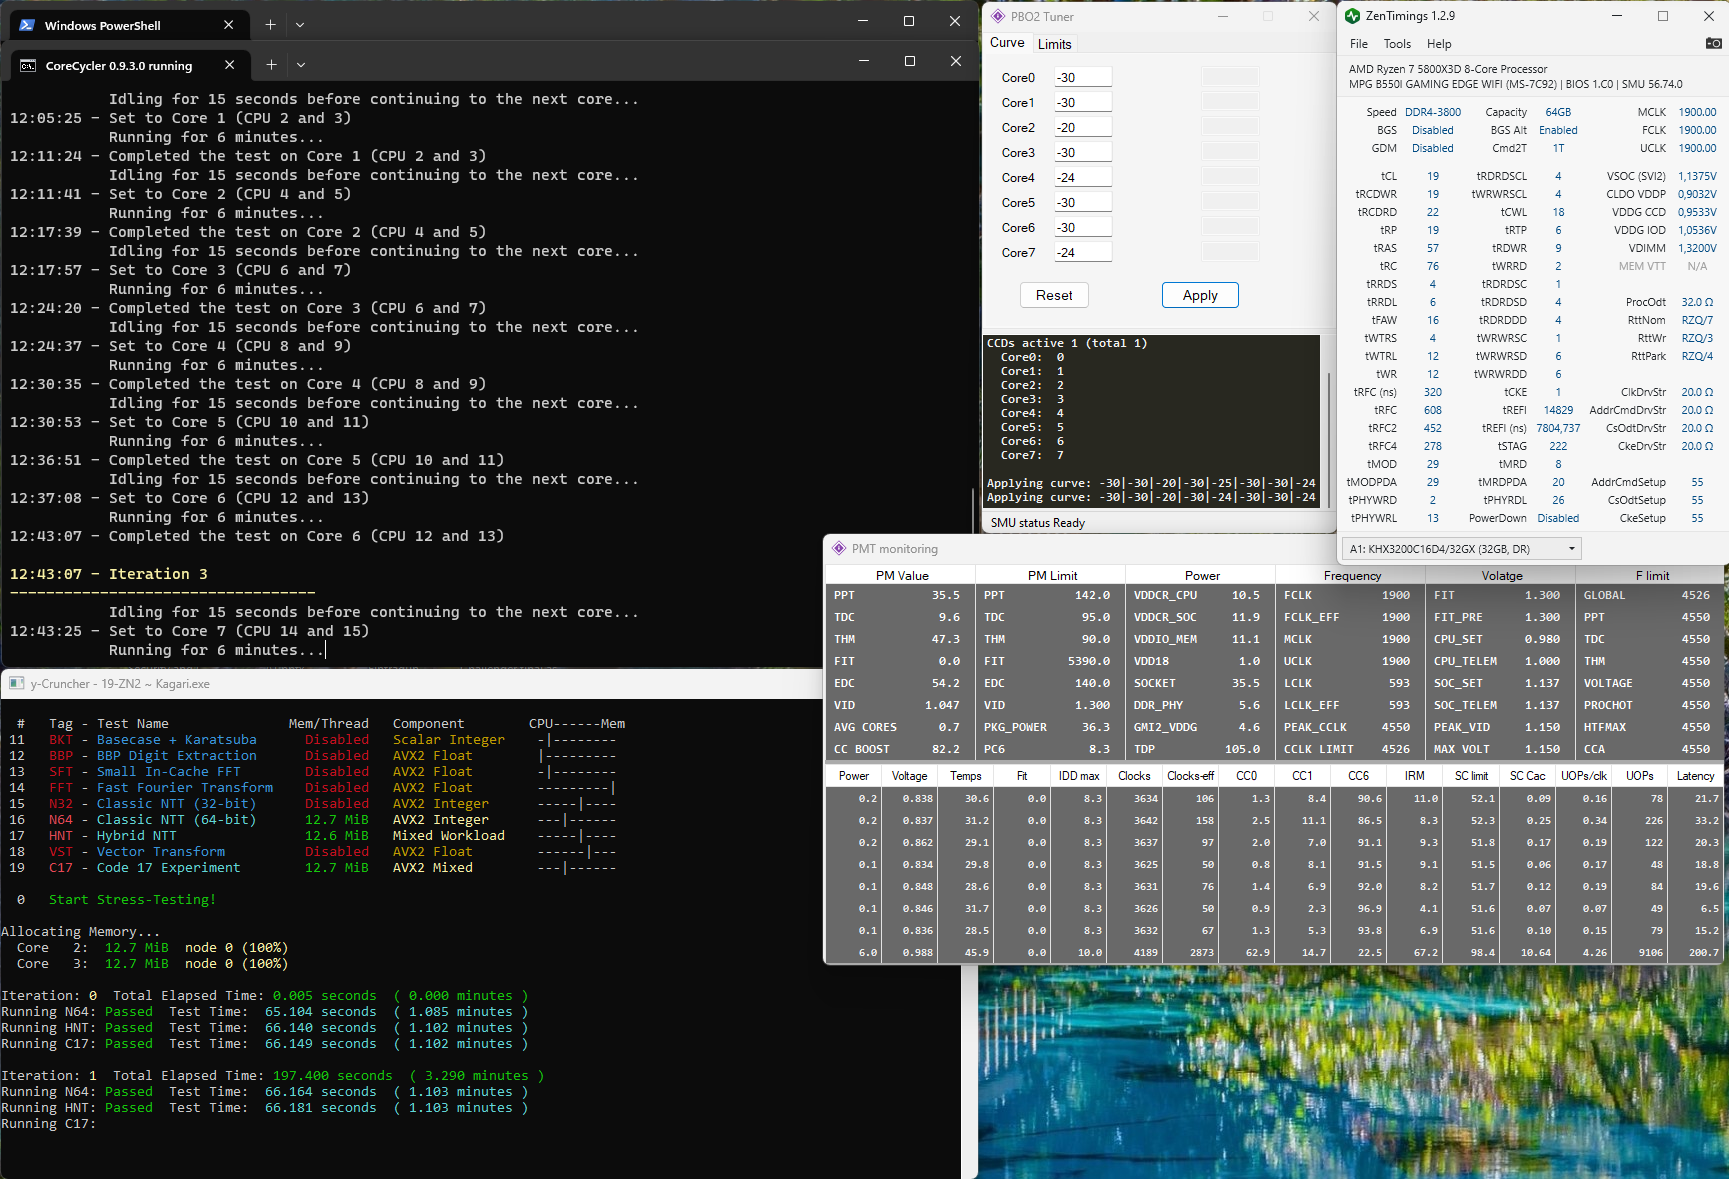Click the Core3 curve value field

pyautogui.click(x=1083, y=153)
